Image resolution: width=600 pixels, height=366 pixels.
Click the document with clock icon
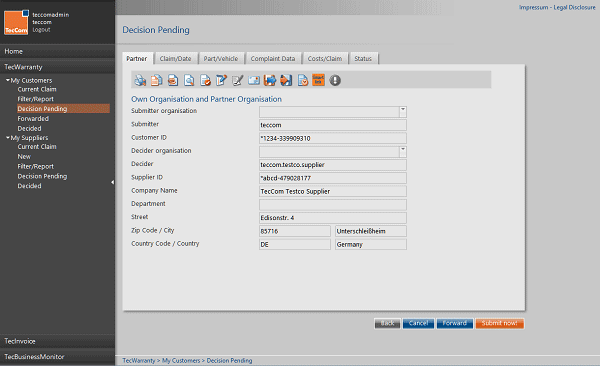coord(302,80)
